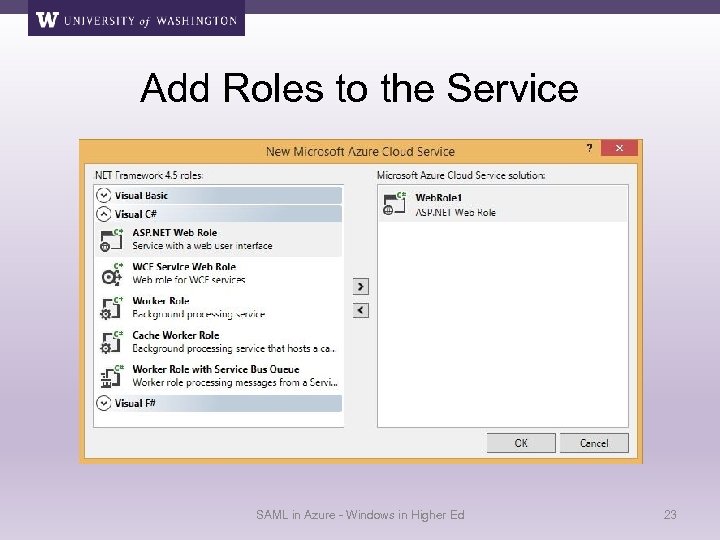Click the WebRole1 icon in solution list
The image size is (720, 540).
[394, 204]
